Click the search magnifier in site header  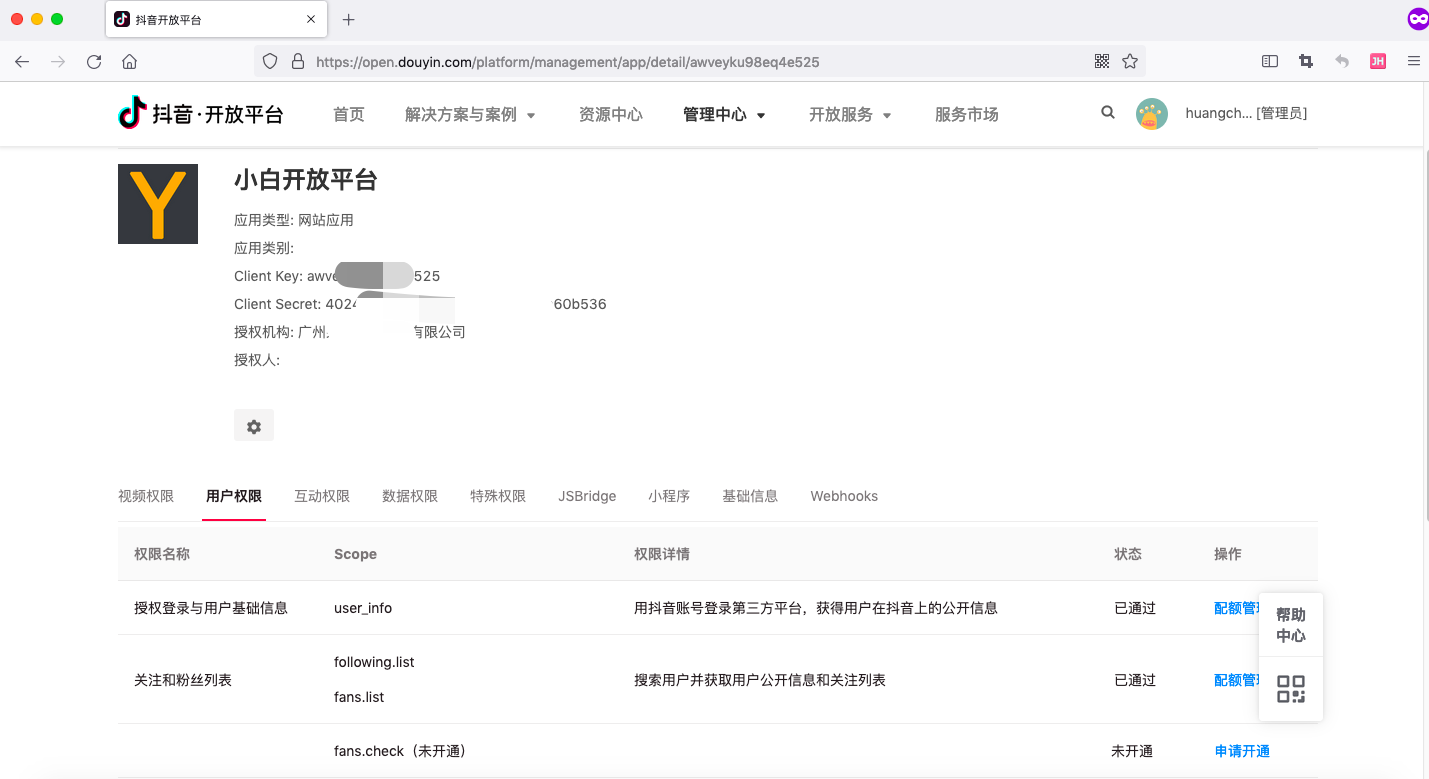pos(1108,113)
